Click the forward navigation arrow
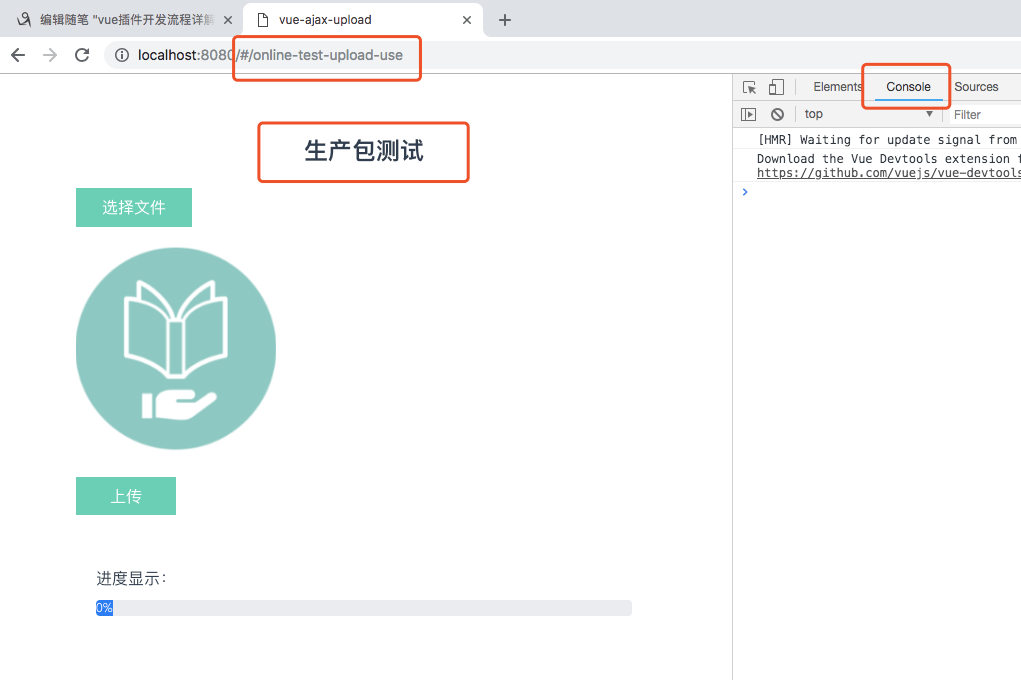This screenshot has width=1021, height=680. coord(49,55)
